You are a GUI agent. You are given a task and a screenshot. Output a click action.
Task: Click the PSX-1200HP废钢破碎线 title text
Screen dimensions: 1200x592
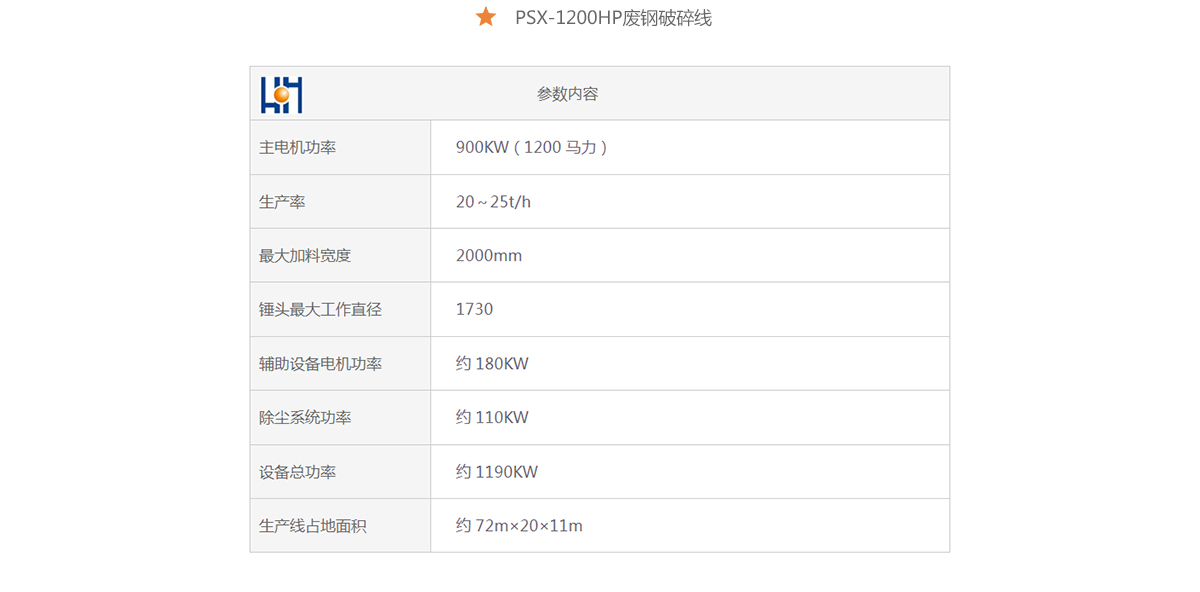[x=613, y=18]
